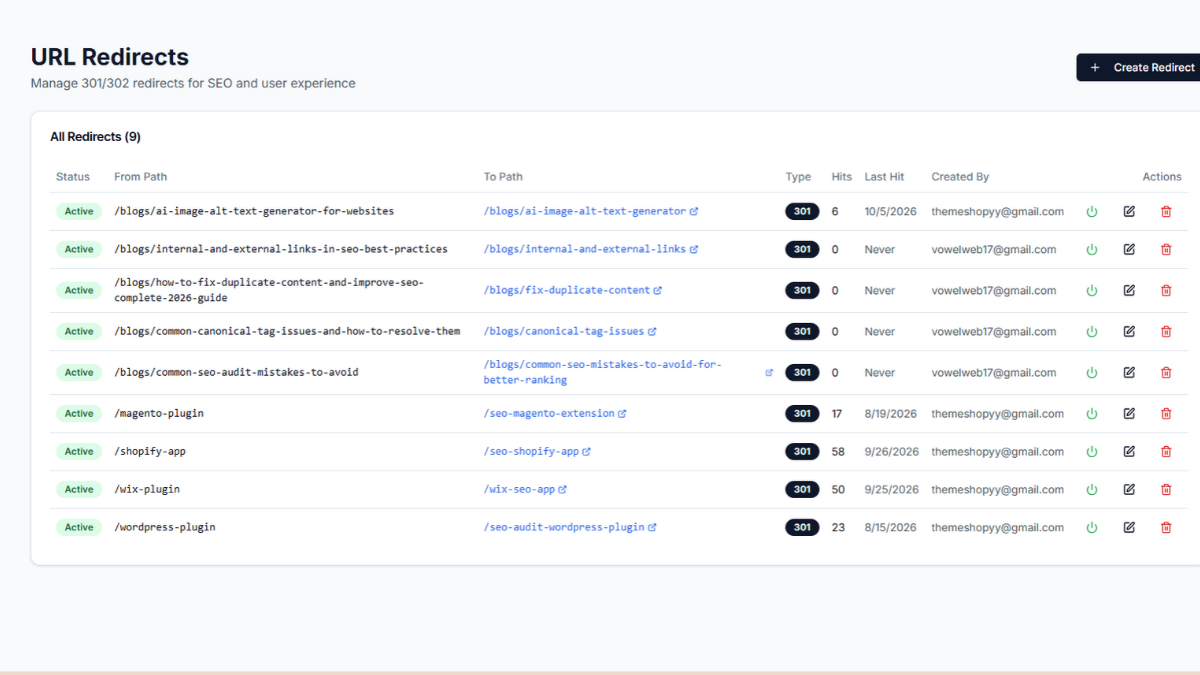
Task: Edit the how-to-fix-duplicate-content redirect
Action: (1129, 290)
